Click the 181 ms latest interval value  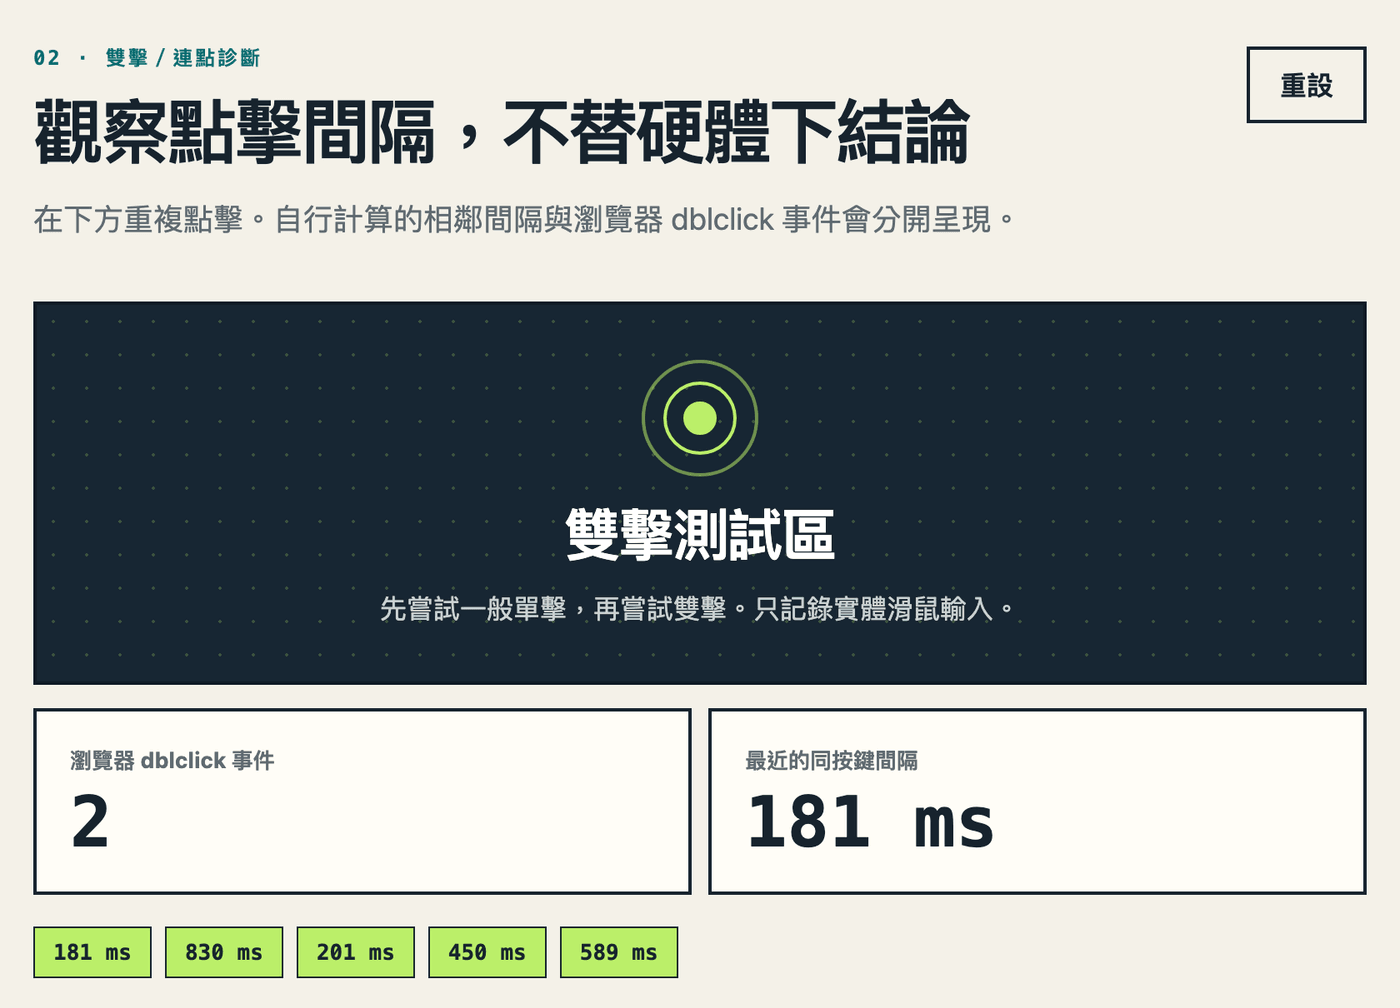pos(870,823)
